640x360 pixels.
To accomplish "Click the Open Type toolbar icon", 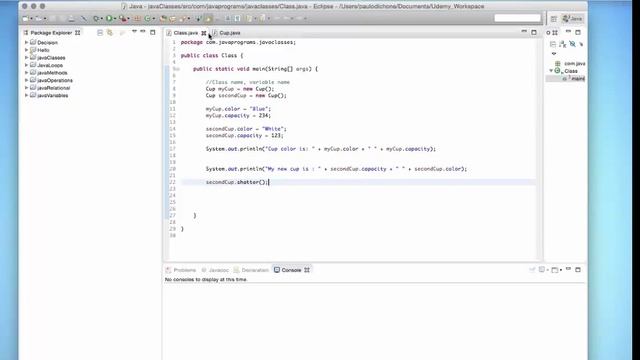I will (164, 18).
